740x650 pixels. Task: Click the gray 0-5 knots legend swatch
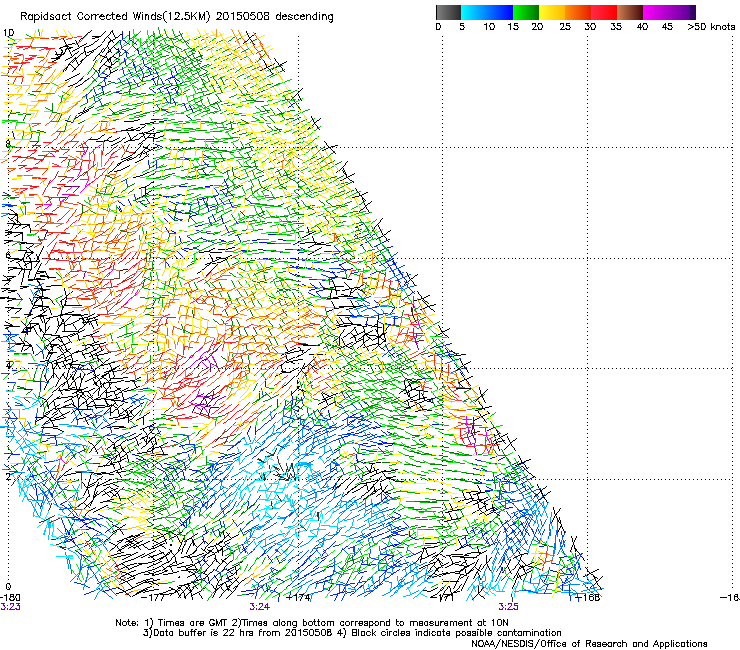[448, 12]
